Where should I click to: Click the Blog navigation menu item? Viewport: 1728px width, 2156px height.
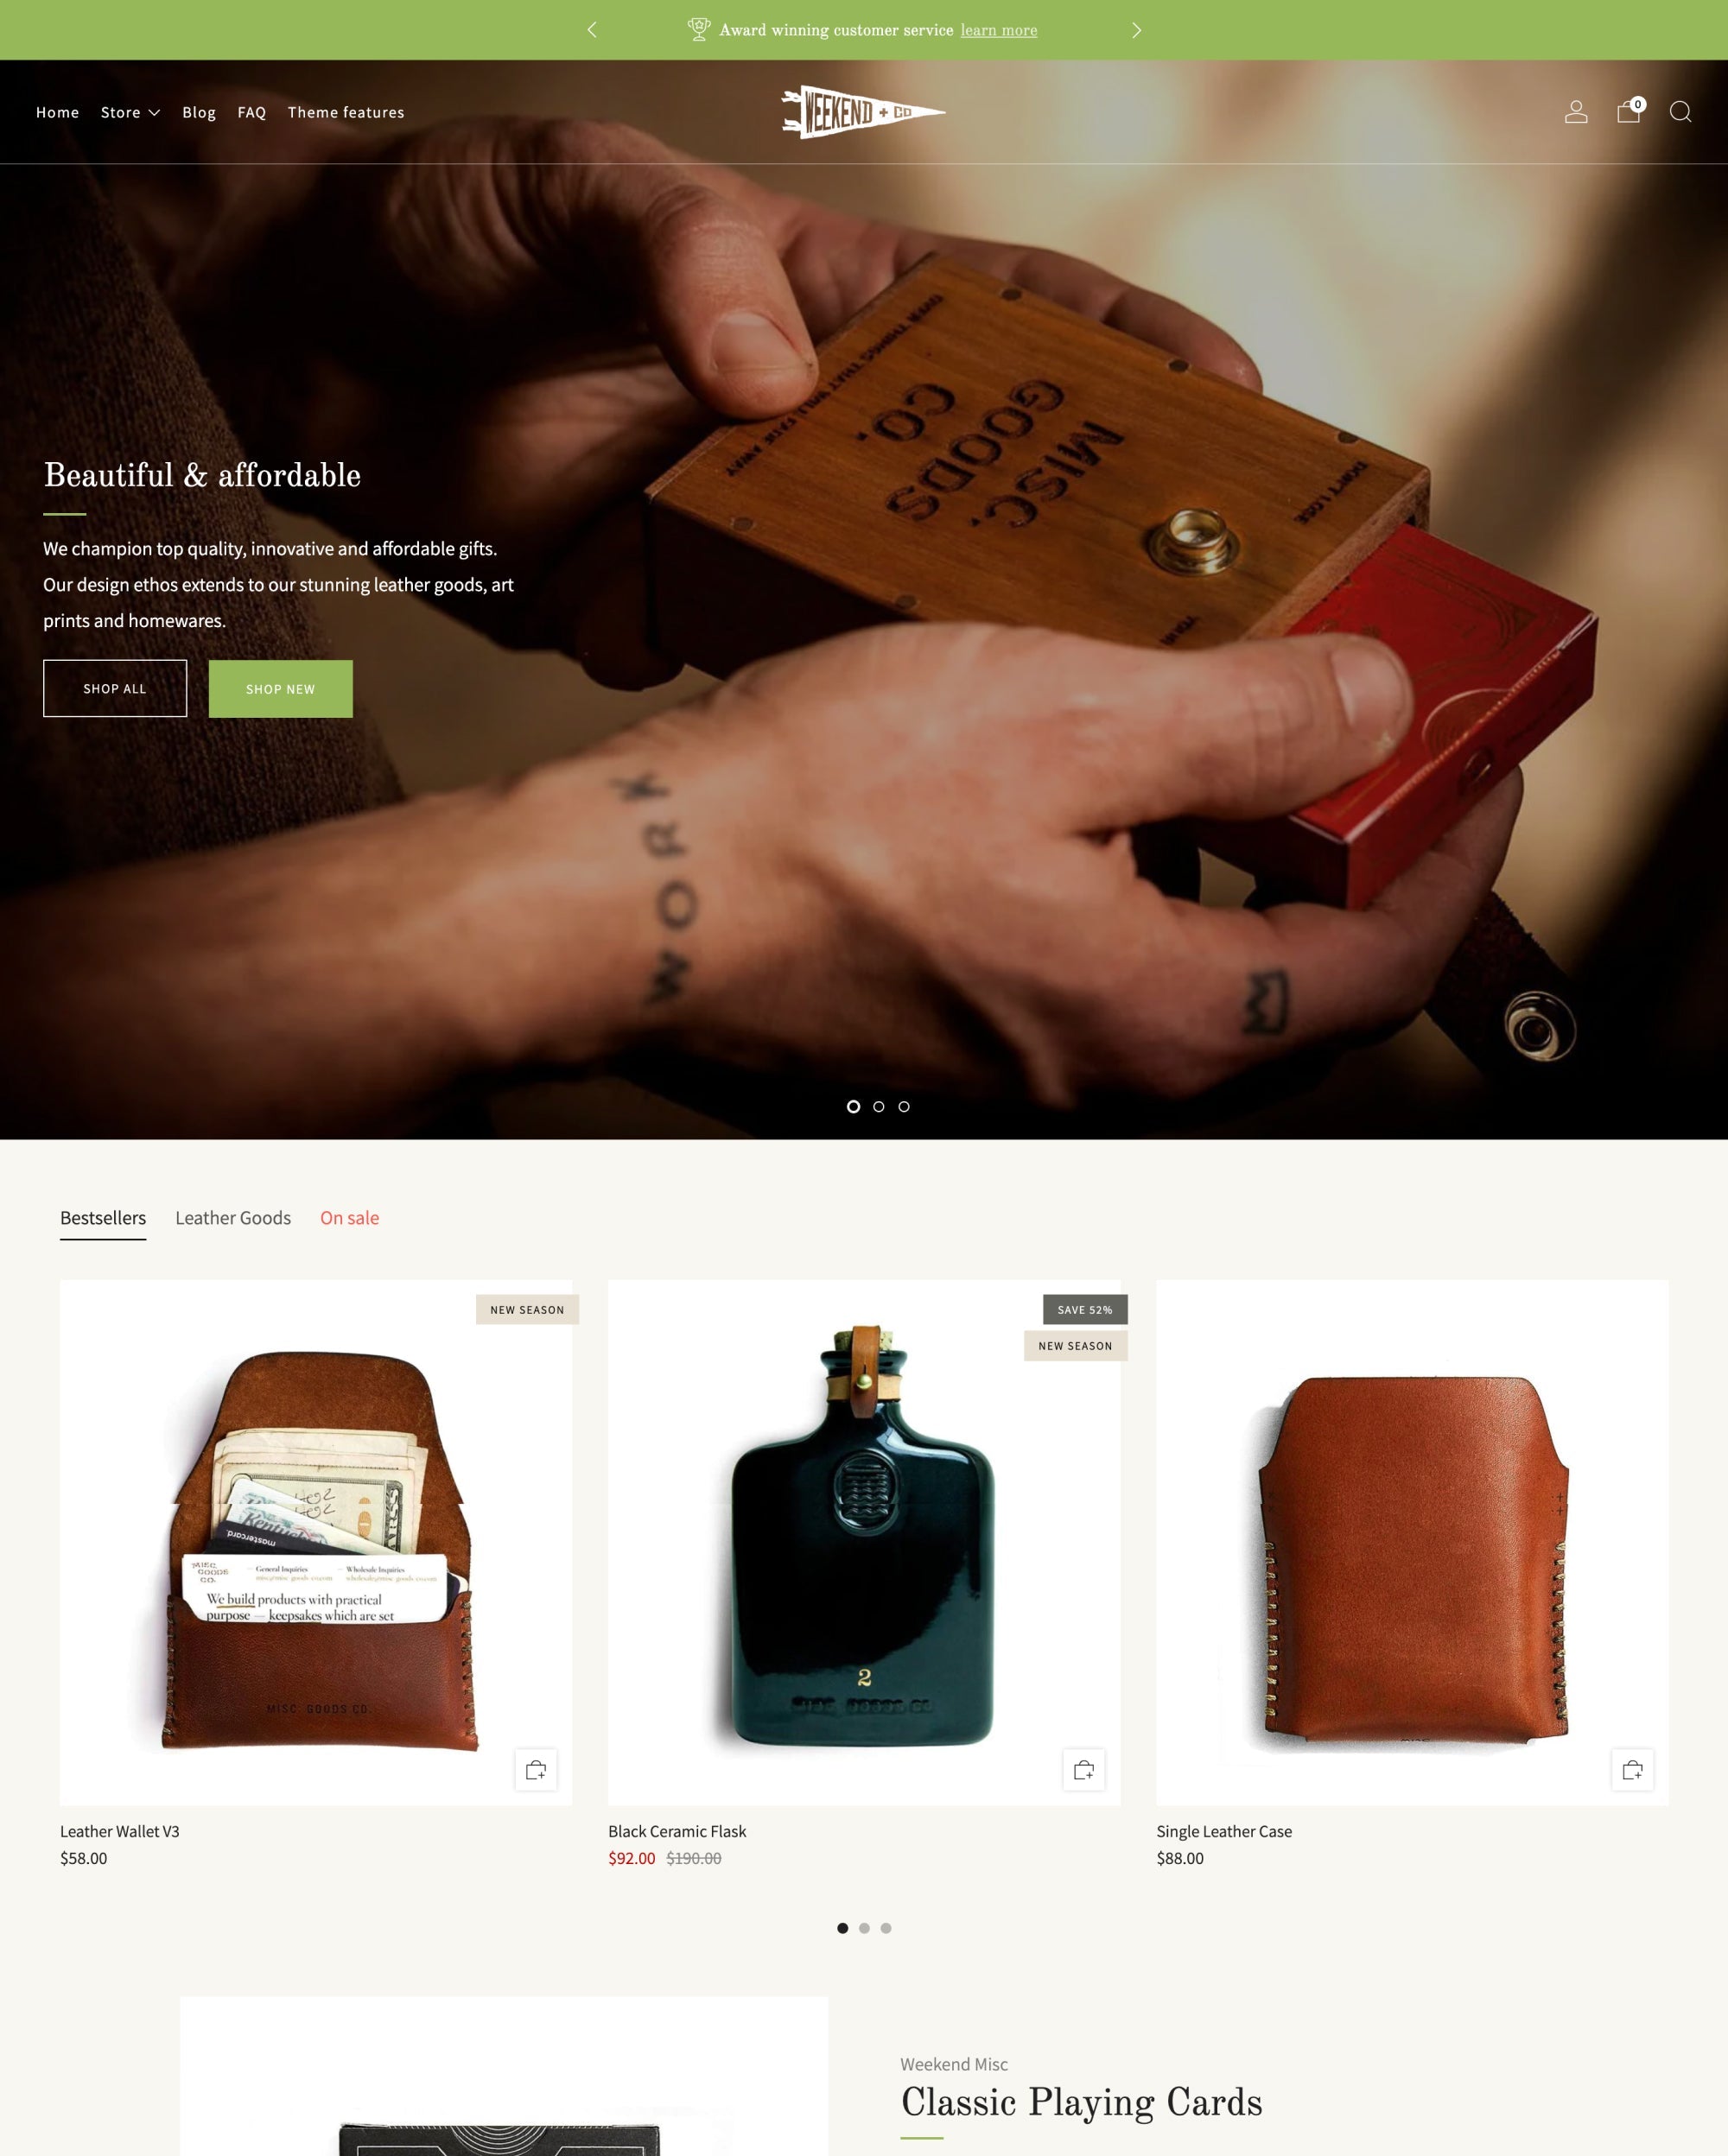[x=198, y=111]
